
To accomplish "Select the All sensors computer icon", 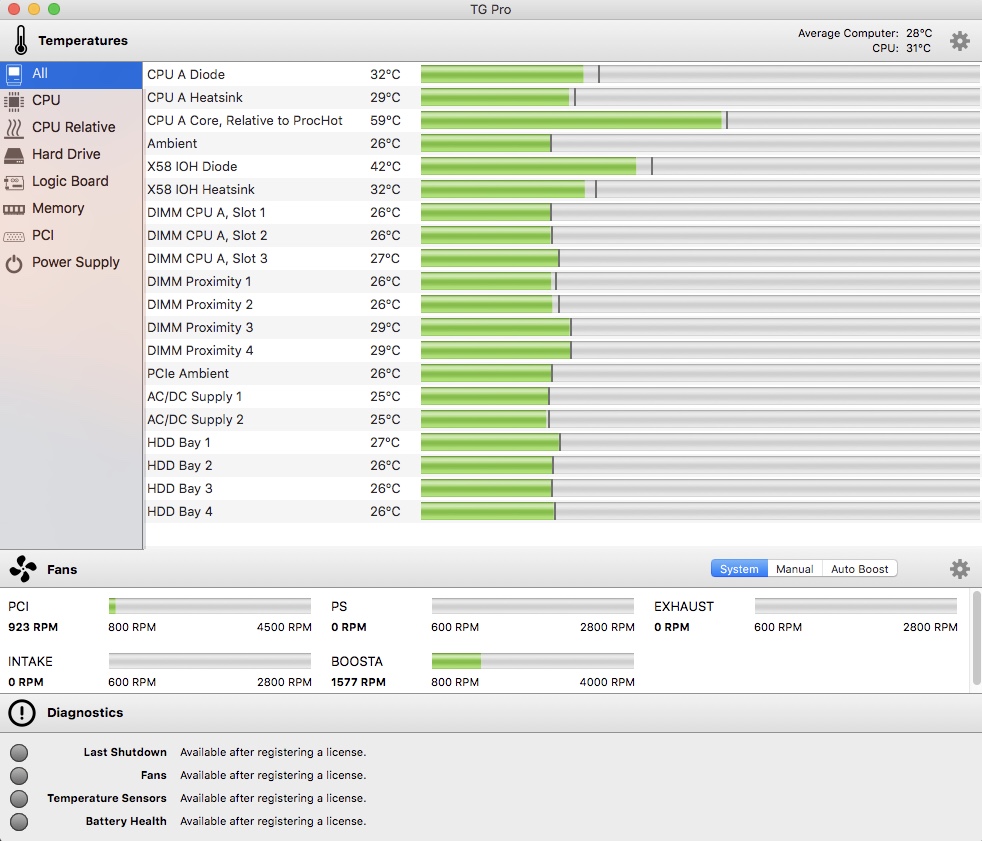I will click(x=14, y=74).
